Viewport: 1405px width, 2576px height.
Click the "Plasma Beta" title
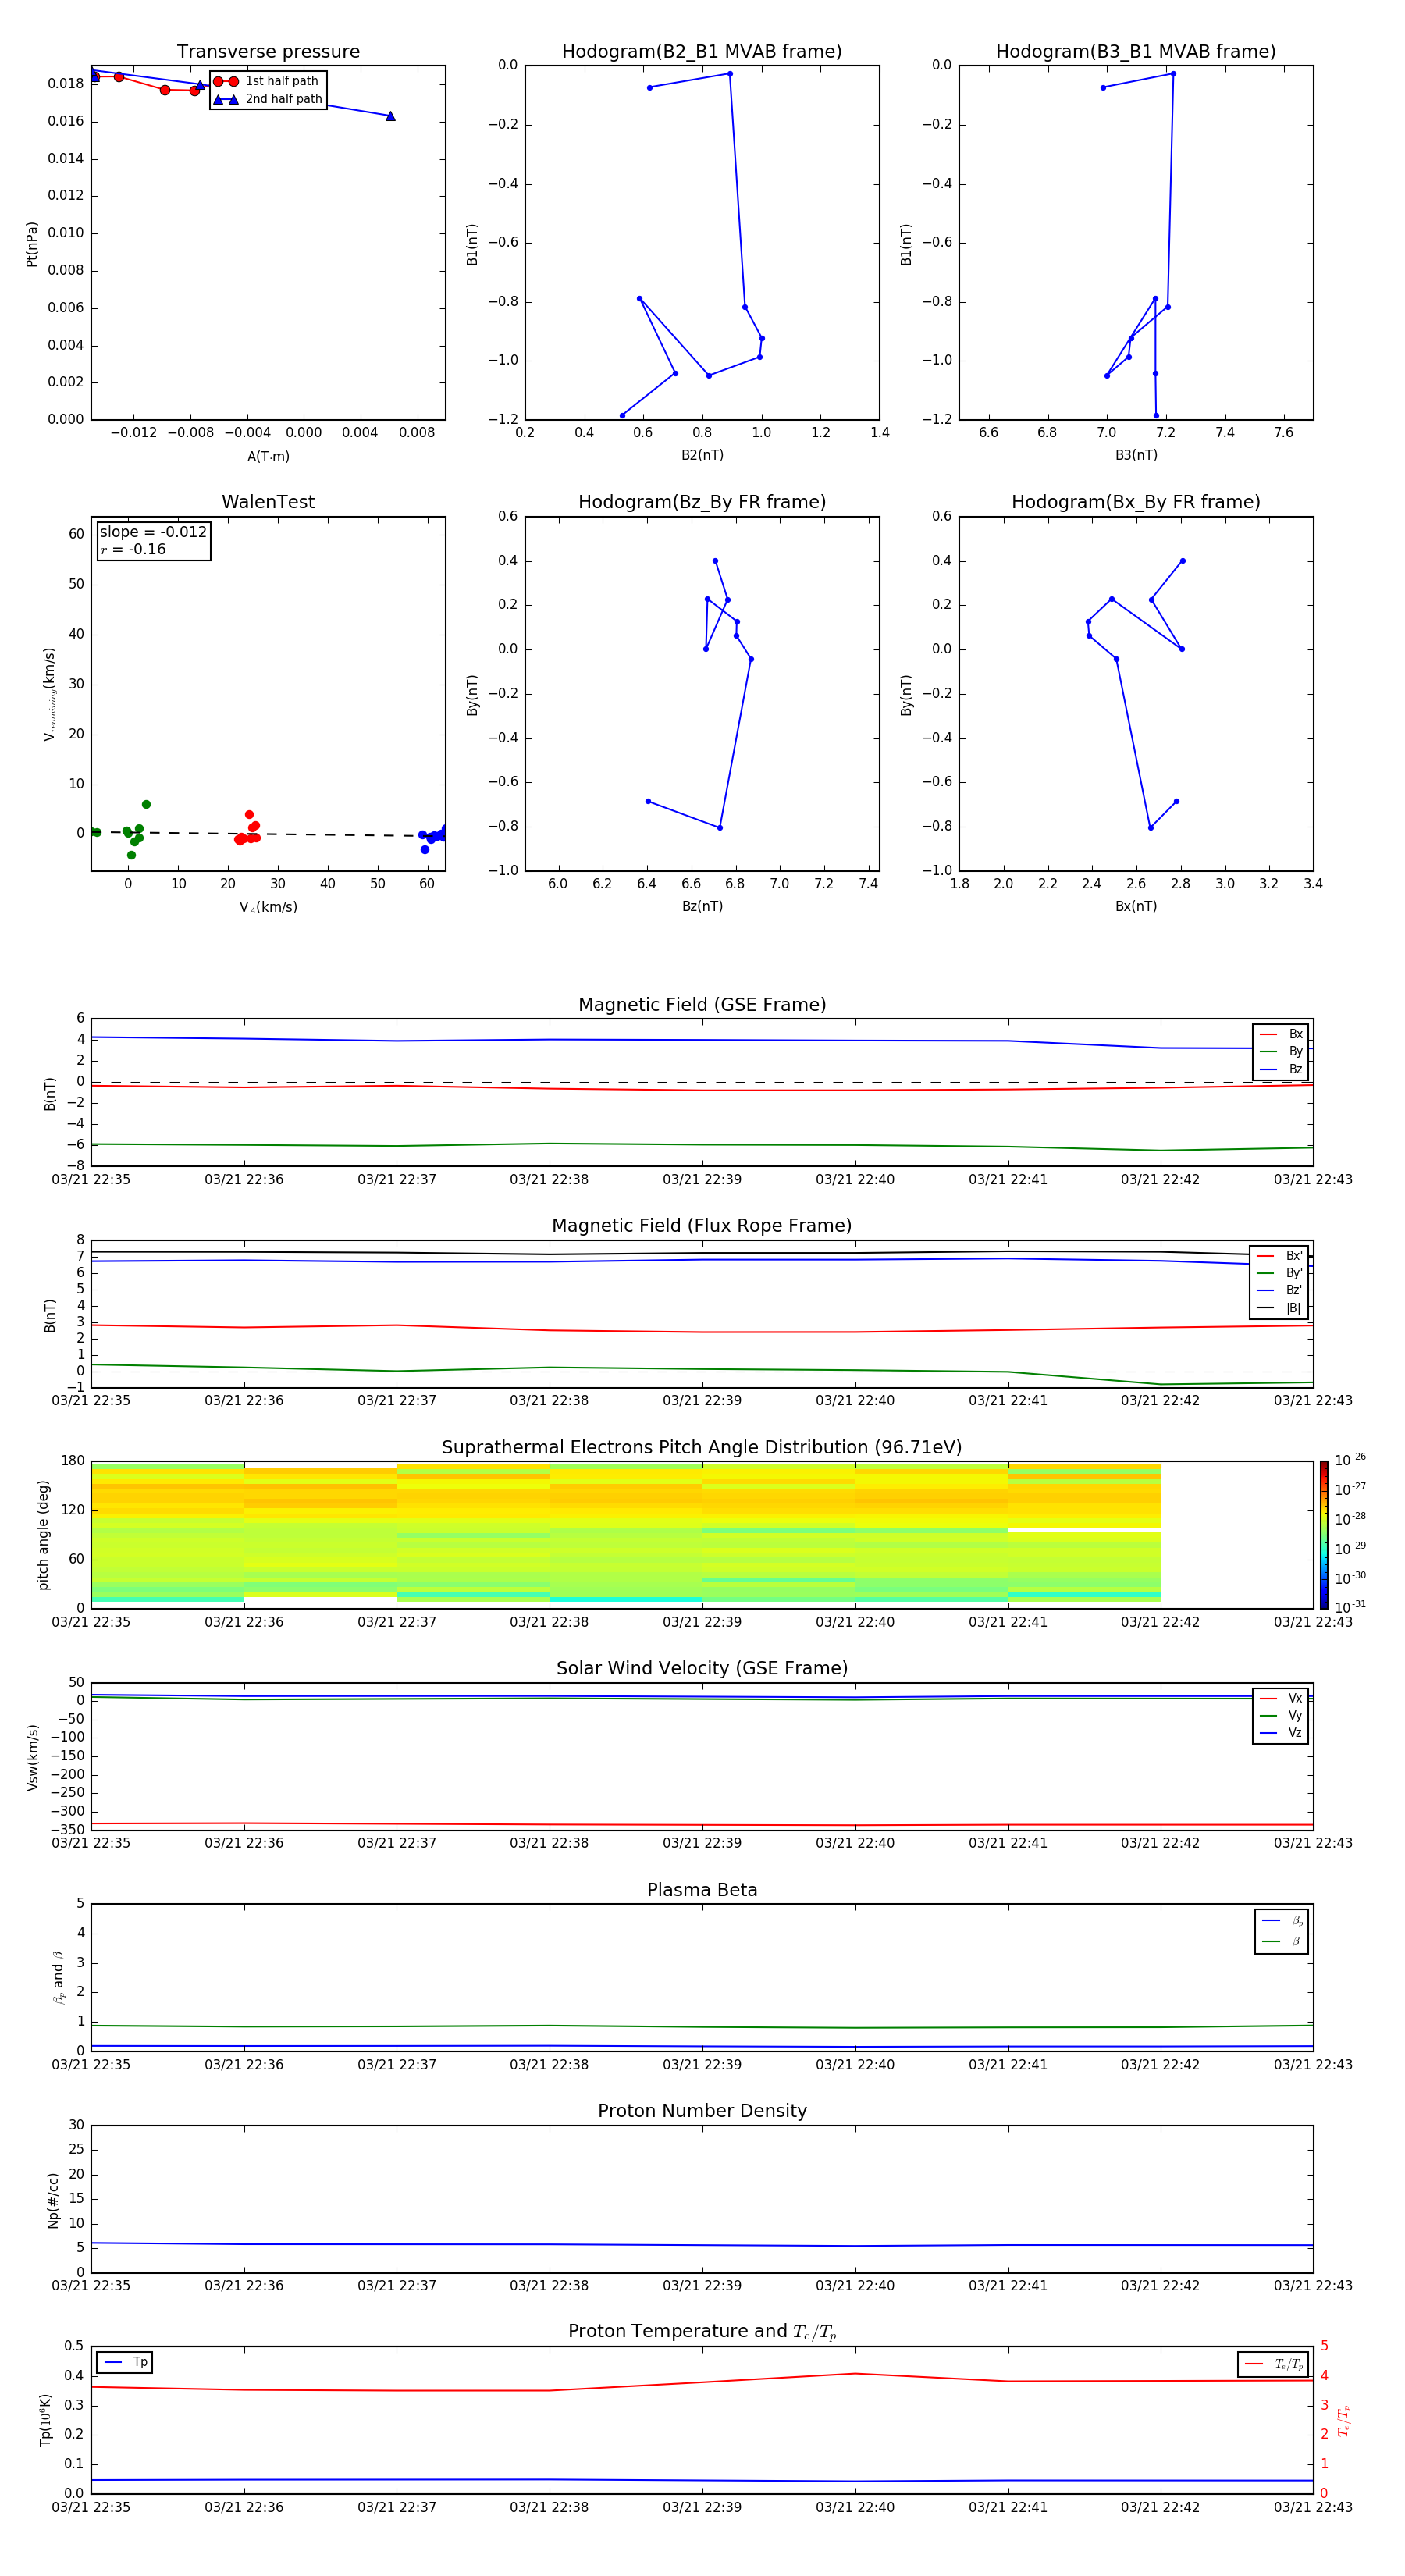[x=702, y=1891]
